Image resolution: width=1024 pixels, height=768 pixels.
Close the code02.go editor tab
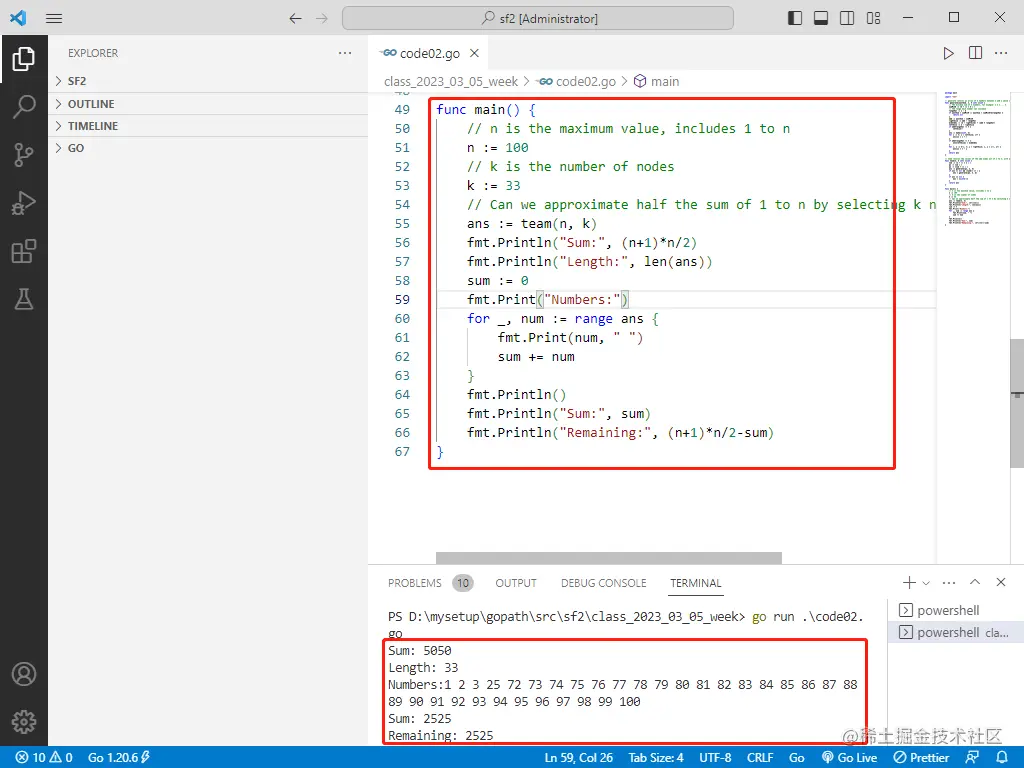pyautogui.click(x=475, y=53)
